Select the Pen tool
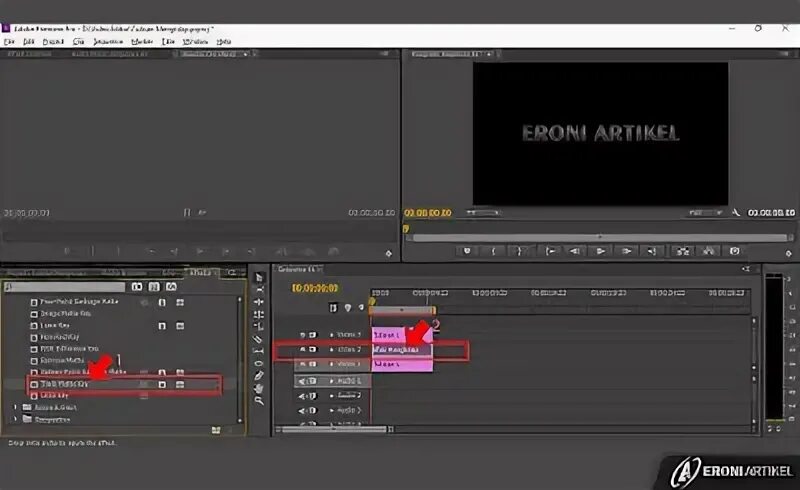Viewport: 800px width, 490px height. pyautogui.click(x=259, y=375)
